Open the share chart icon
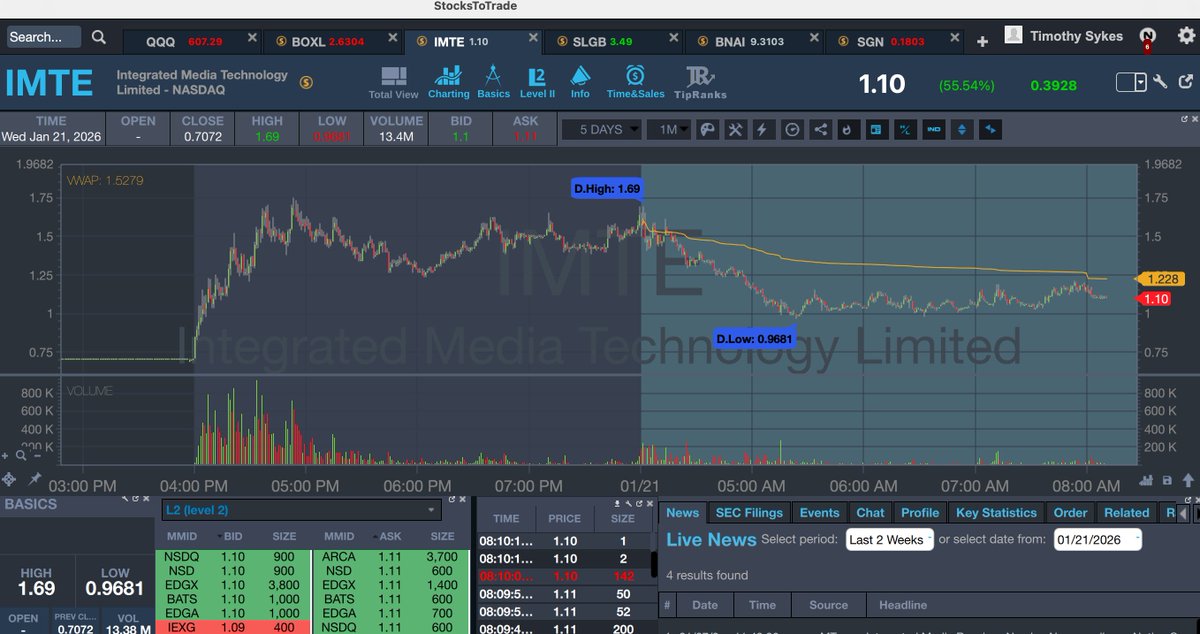The height and width of the screenshot is (634, 1200). coord(821,129)
